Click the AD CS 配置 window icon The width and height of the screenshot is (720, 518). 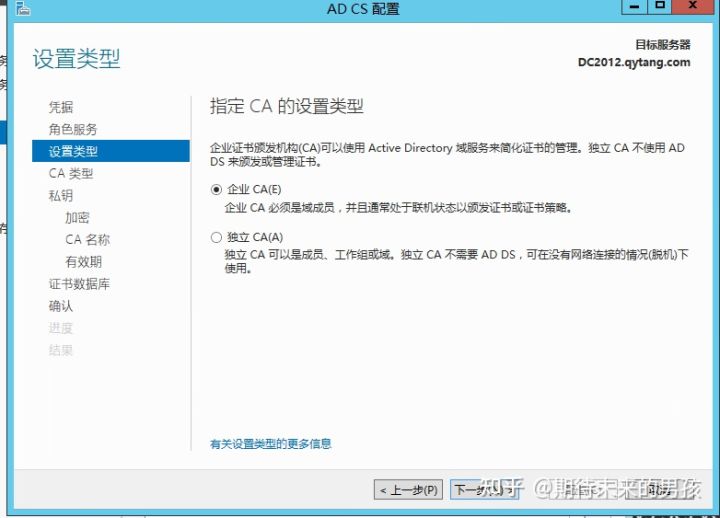click(23, 8)
